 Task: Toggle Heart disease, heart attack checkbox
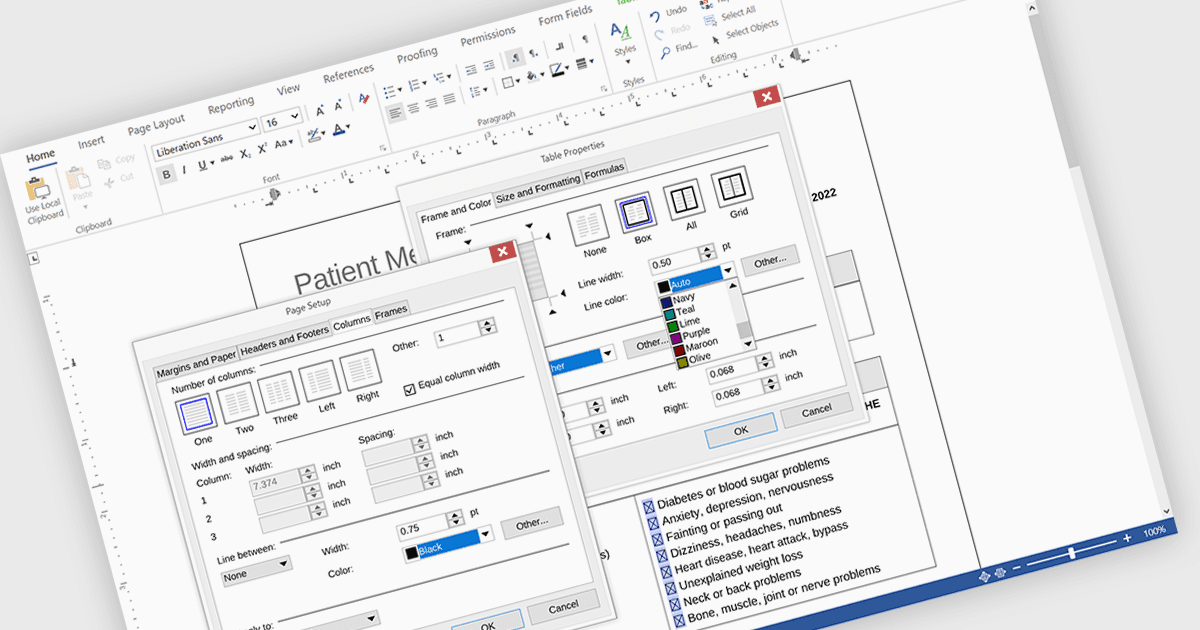(x=666, y=571)
